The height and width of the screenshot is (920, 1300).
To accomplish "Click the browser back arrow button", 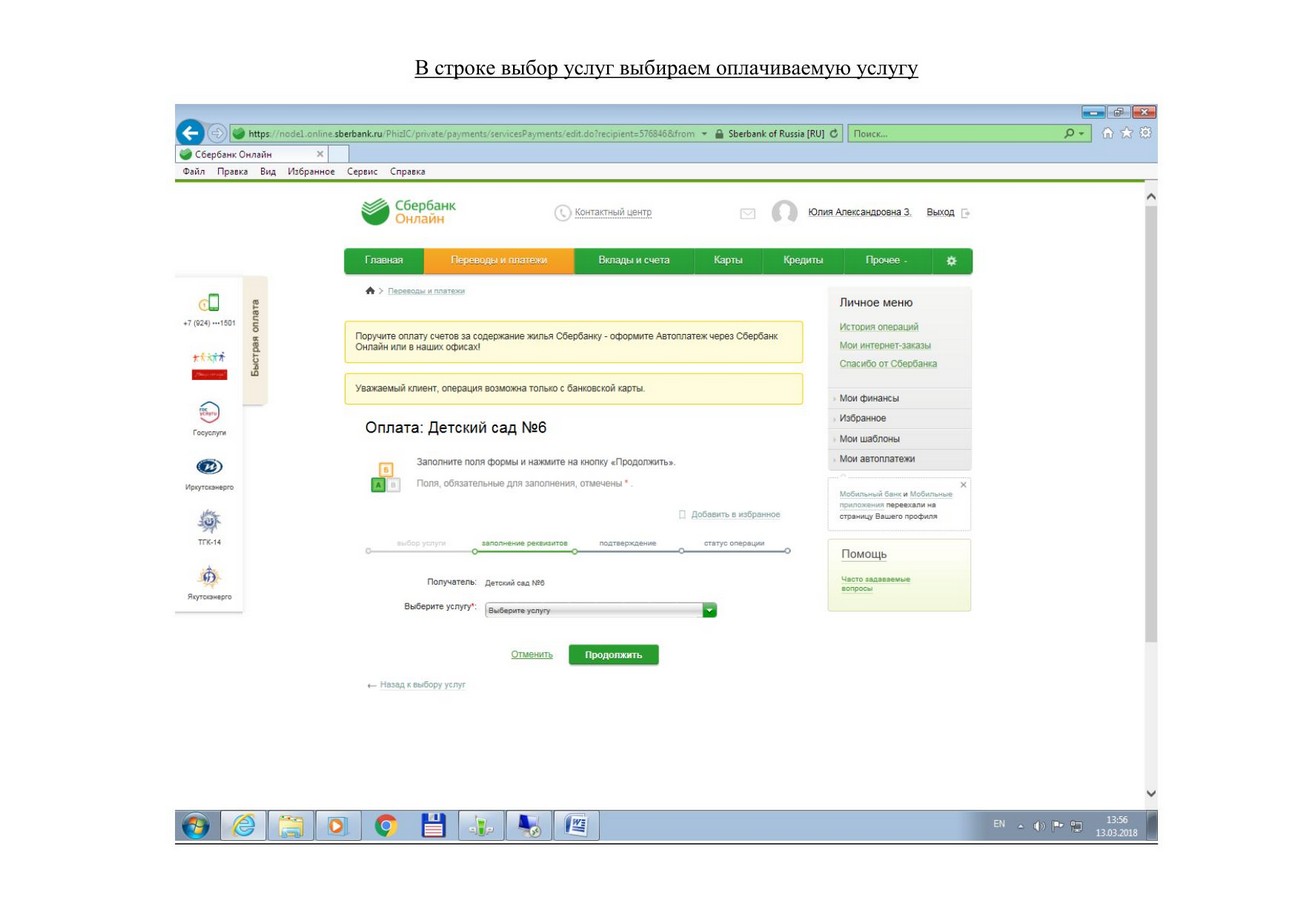I will [x=190, y=133].
